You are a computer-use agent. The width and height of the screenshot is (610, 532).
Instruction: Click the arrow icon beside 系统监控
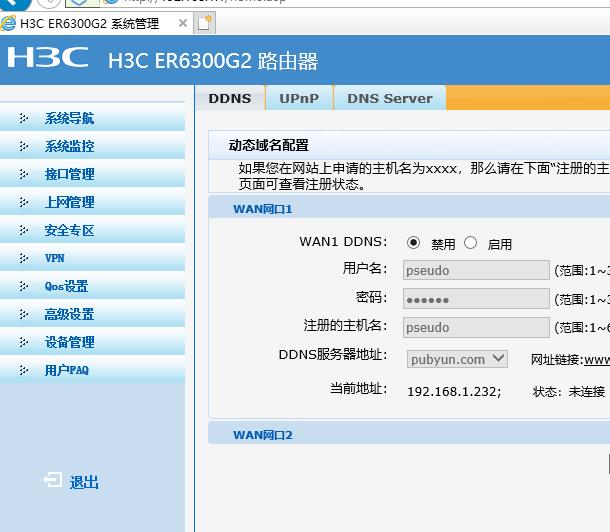[24, 146]
